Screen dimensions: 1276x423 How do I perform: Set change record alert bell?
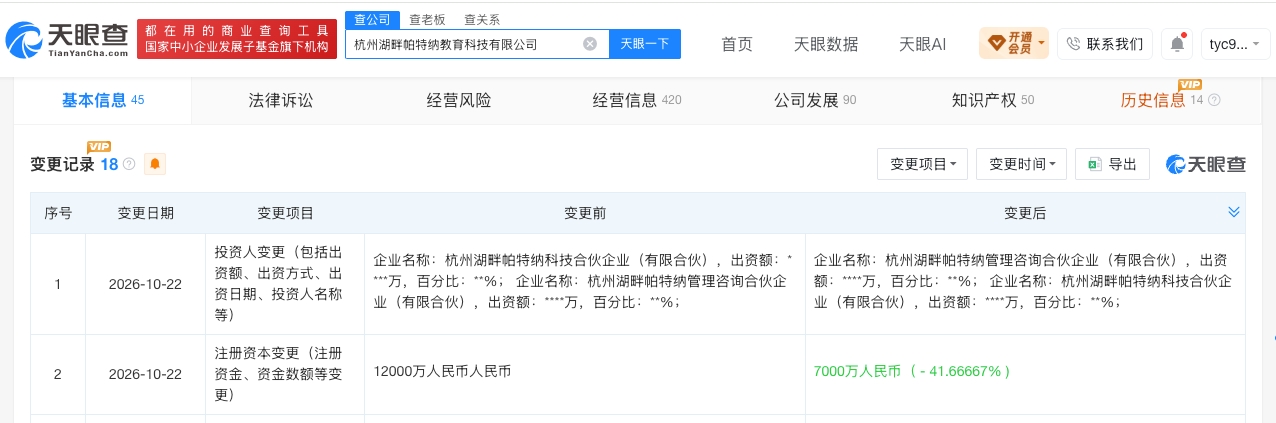point(155,164)
